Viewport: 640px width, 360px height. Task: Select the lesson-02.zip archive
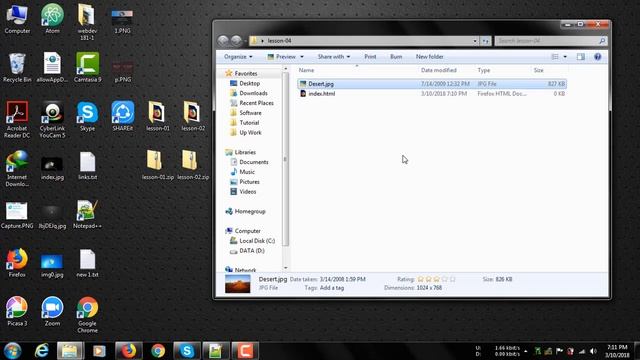pos(193,165)
